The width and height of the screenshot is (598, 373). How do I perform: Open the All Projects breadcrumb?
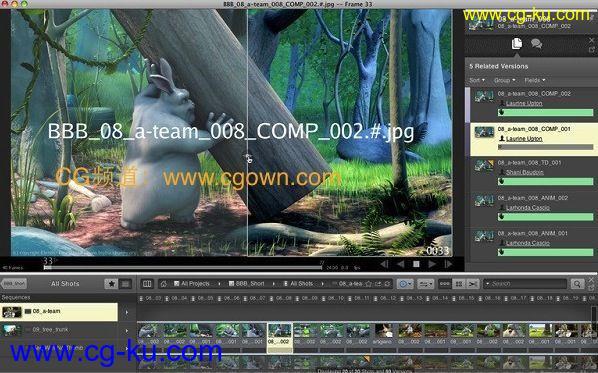coord(192,284)
